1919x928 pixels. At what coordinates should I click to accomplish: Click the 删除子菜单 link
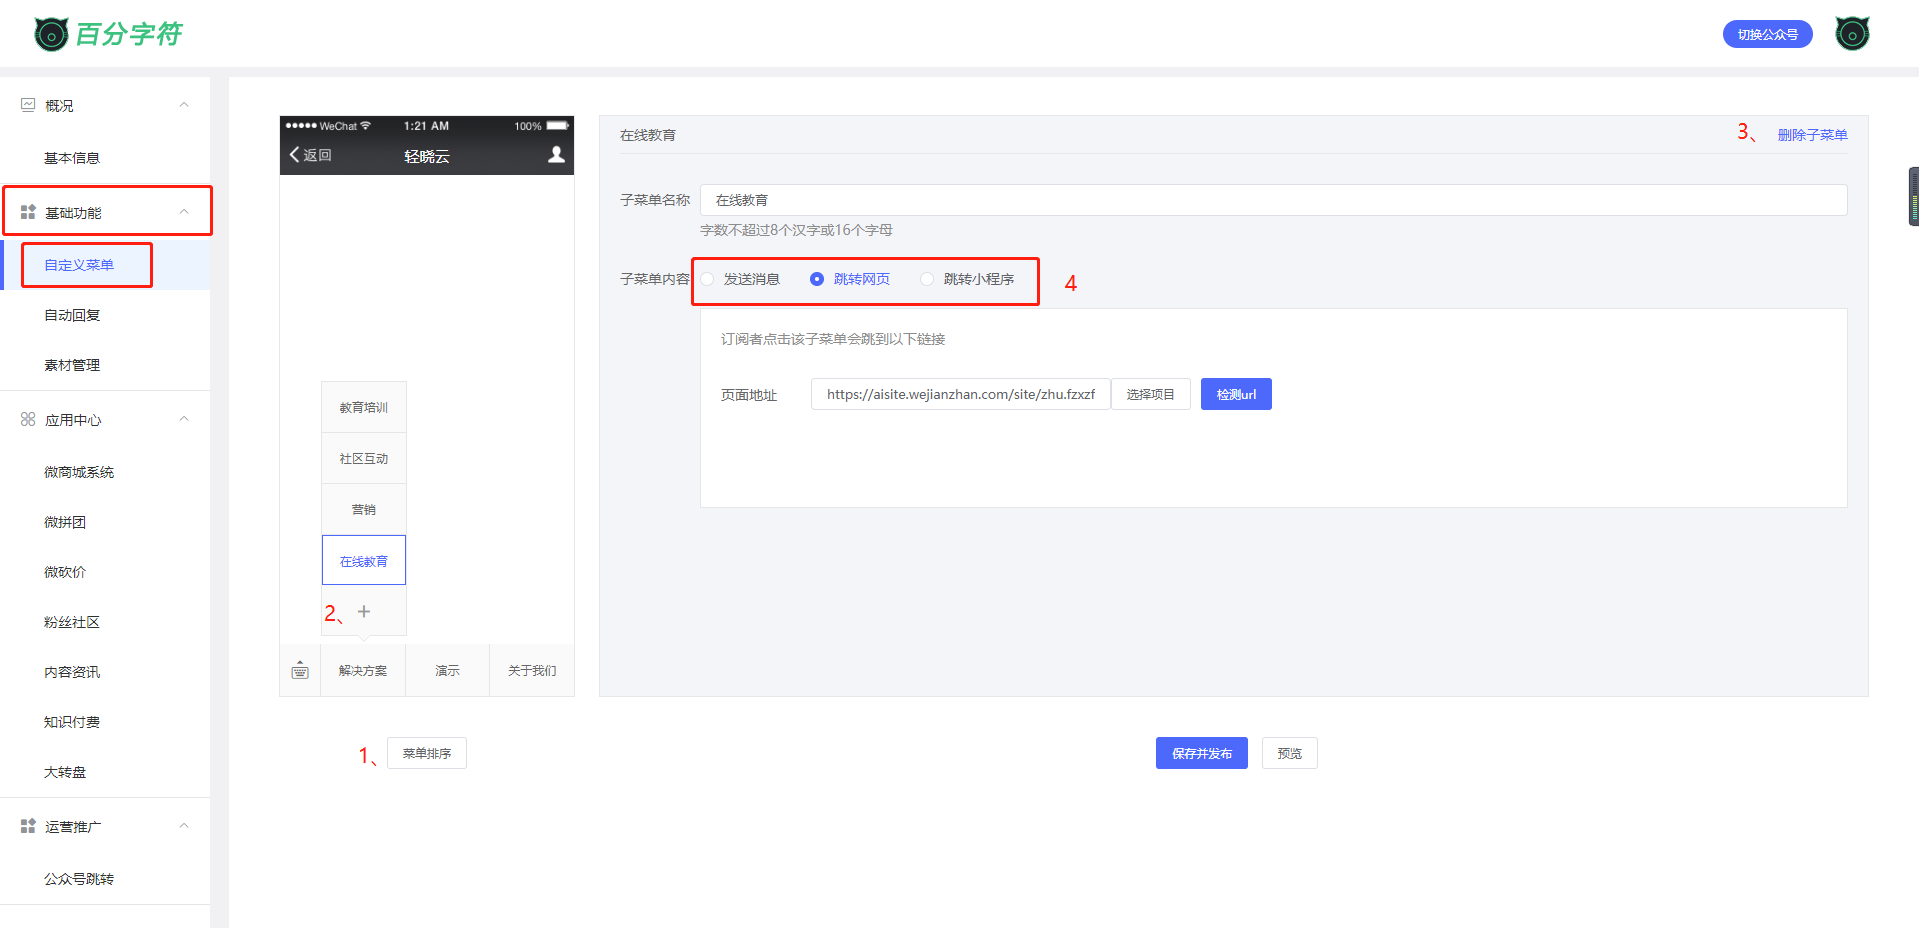pyautogui.click(x=1812, y=135)
